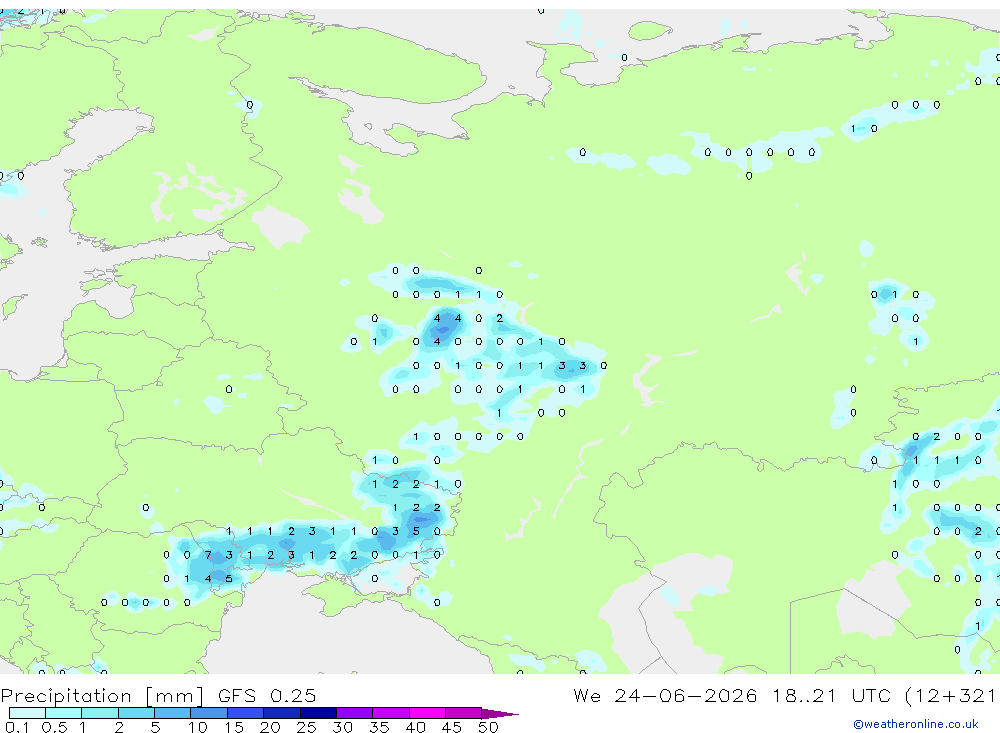Viewport: 1000px width, 733px height.
Task: Click the precipitation value '7' on the map
Action: (x=208, y=555)
